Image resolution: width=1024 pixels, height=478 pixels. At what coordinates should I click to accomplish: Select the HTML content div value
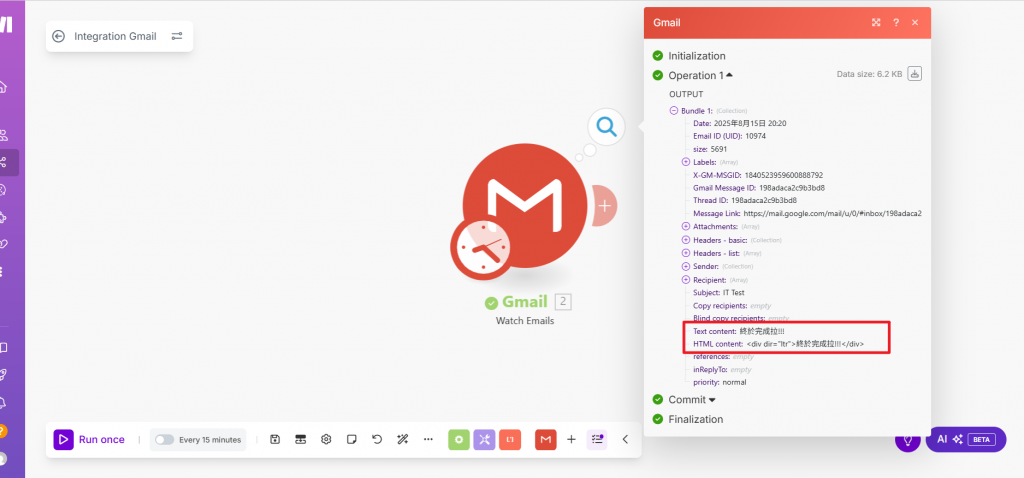(x=806, y=343)
